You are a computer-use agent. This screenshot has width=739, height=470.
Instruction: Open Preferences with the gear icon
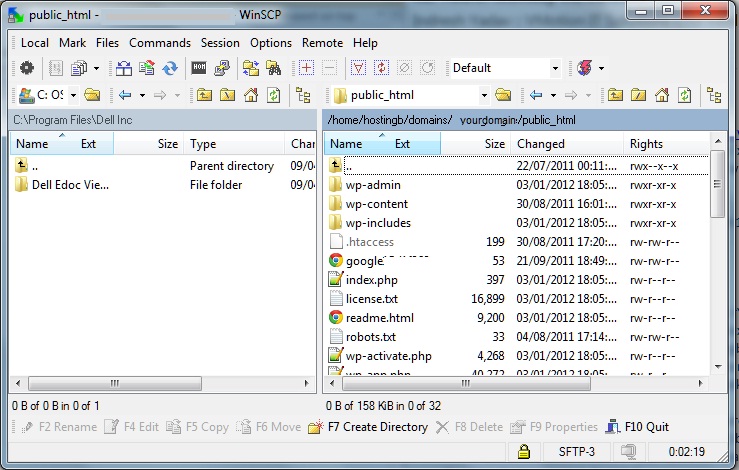point(27,68)
